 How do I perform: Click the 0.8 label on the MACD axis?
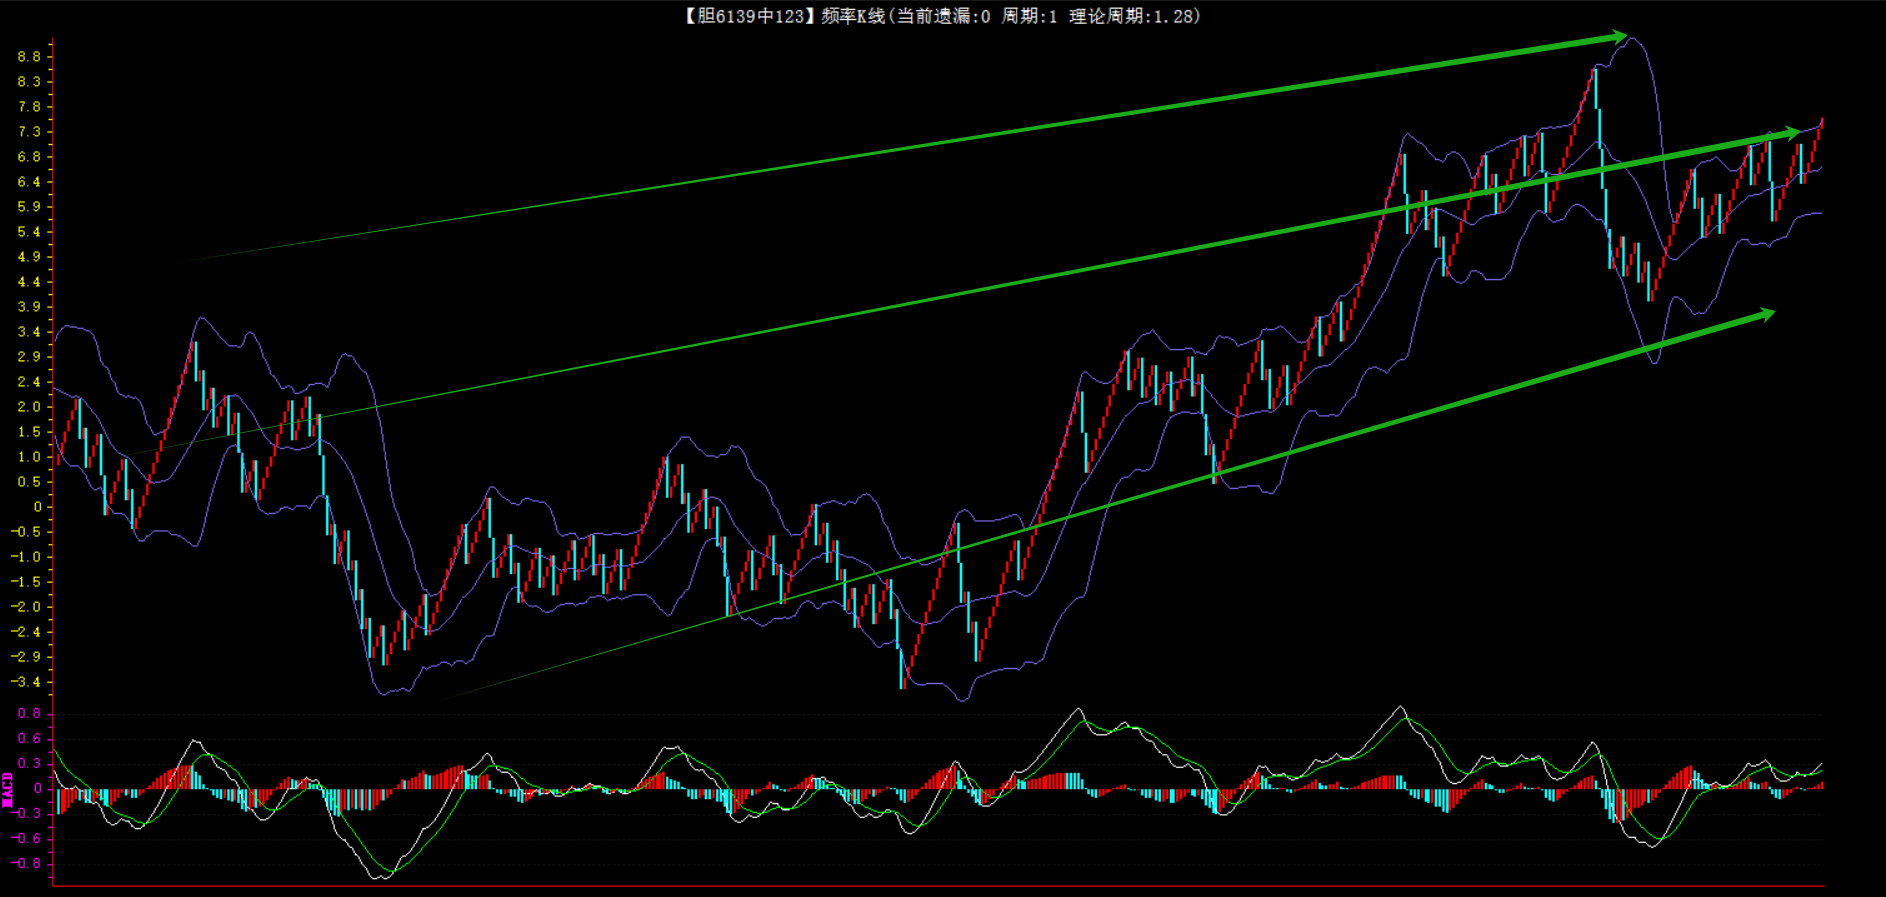(x=29, y=713)
